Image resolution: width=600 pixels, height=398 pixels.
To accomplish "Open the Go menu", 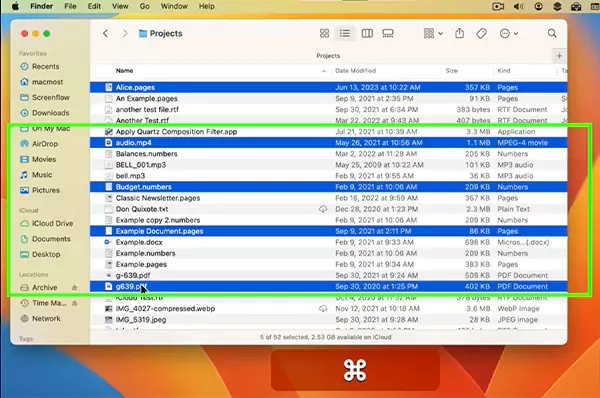I will (144, 7).
